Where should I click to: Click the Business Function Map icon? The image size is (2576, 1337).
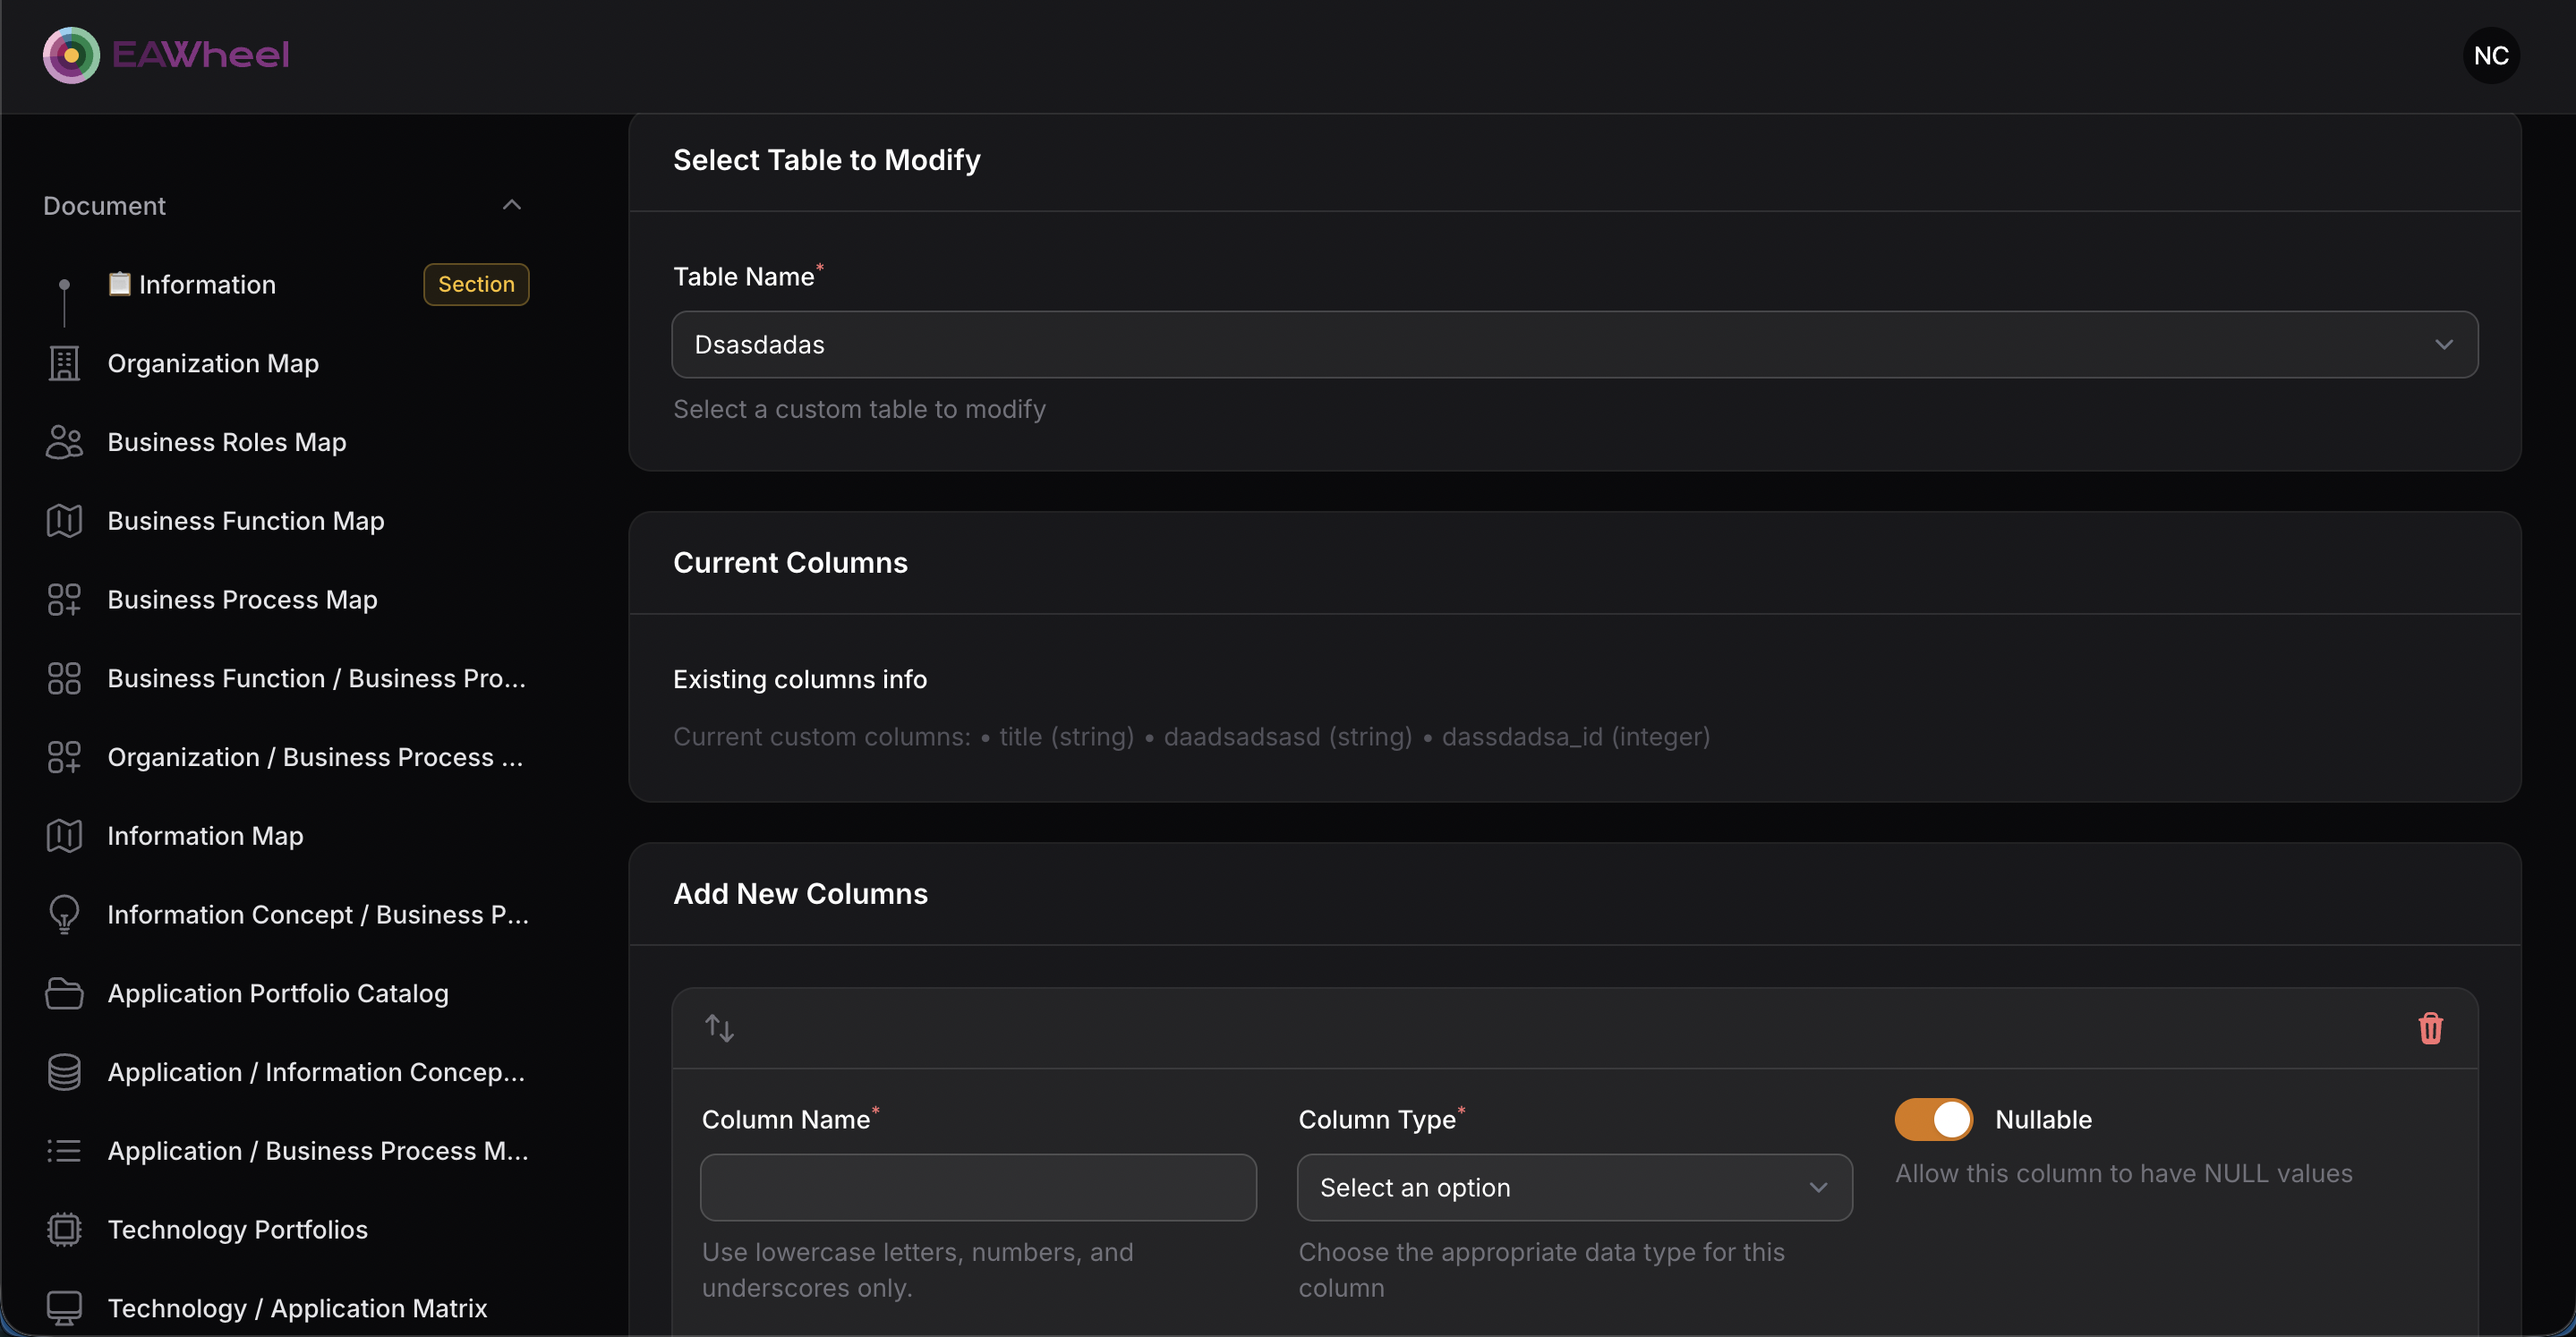tap(64, 521)
